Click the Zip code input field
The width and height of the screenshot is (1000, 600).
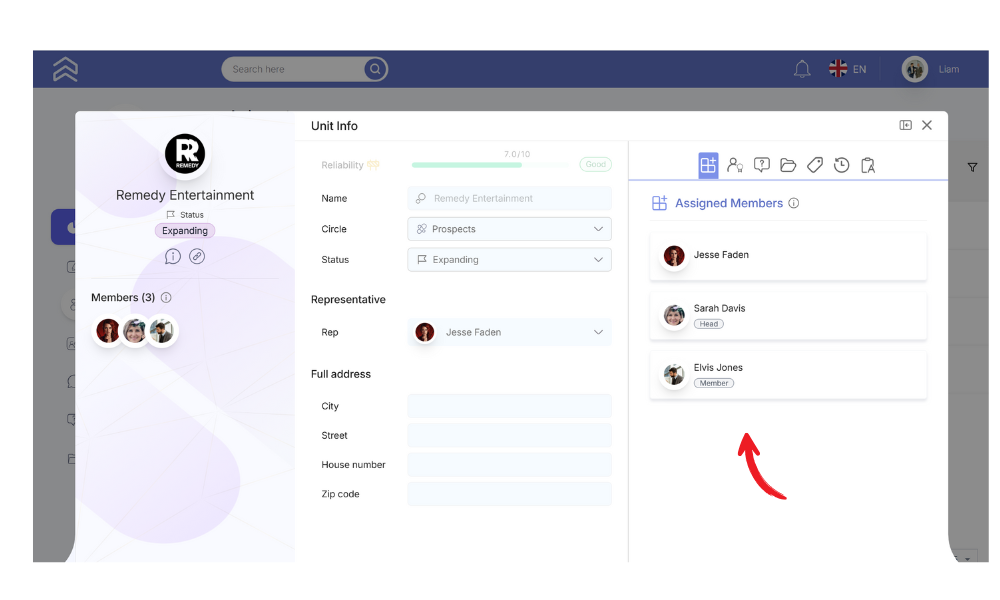click(510, 494)
